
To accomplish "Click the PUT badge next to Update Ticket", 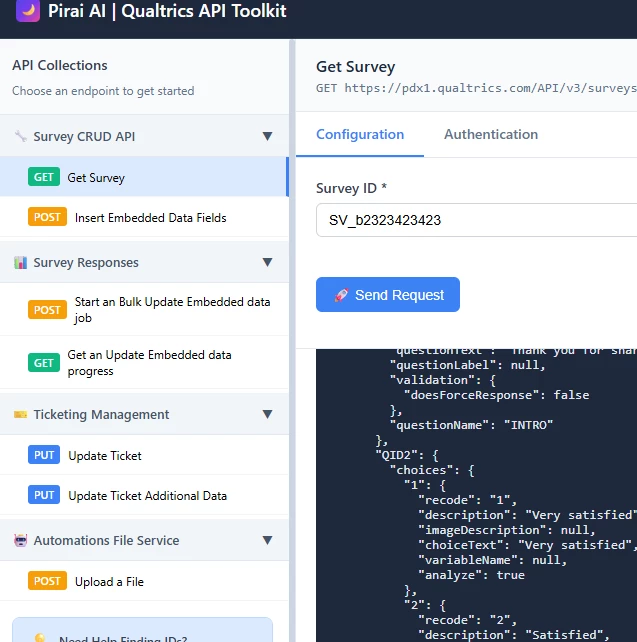I will pyautogui.click(x=44, y=455).
